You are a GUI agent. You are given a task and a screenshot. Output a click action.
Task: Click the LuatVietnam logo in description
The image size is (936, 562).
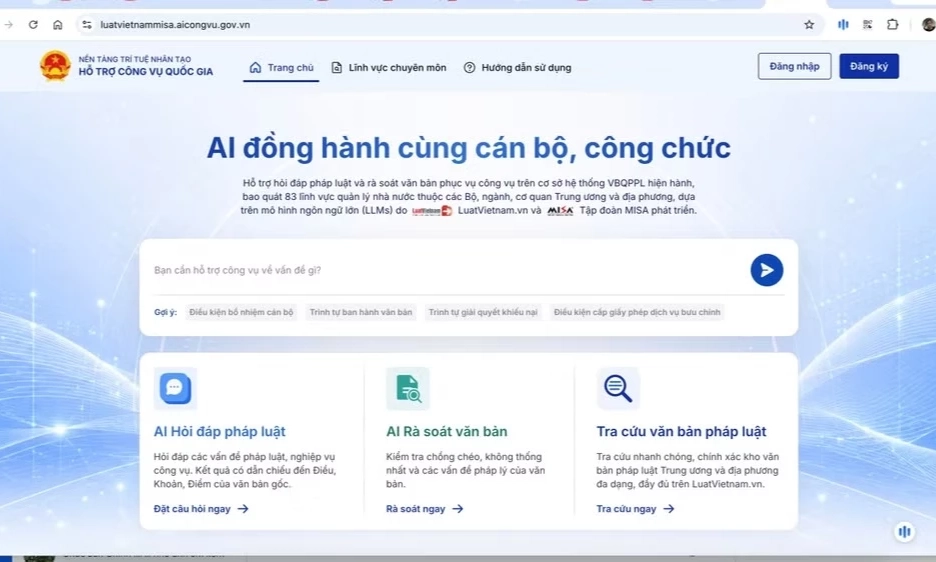tap(432, 211)
